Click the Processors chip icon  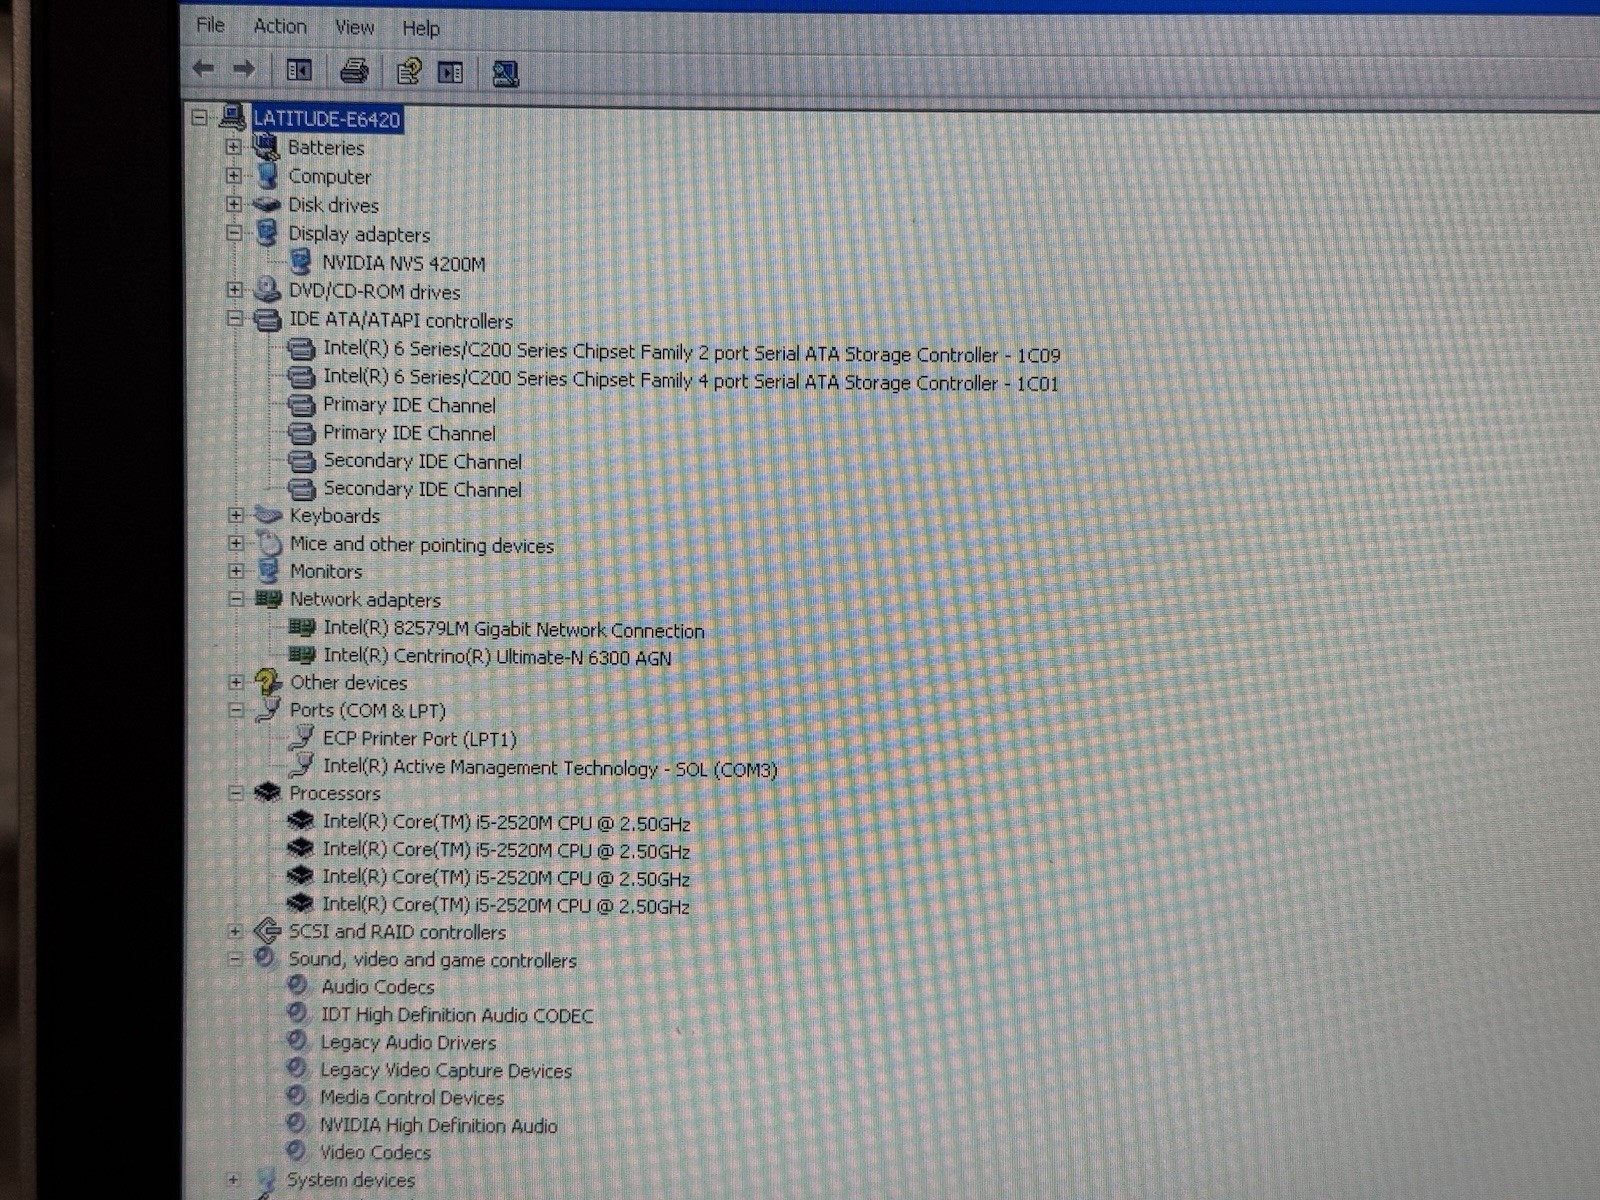click(267, 792)
